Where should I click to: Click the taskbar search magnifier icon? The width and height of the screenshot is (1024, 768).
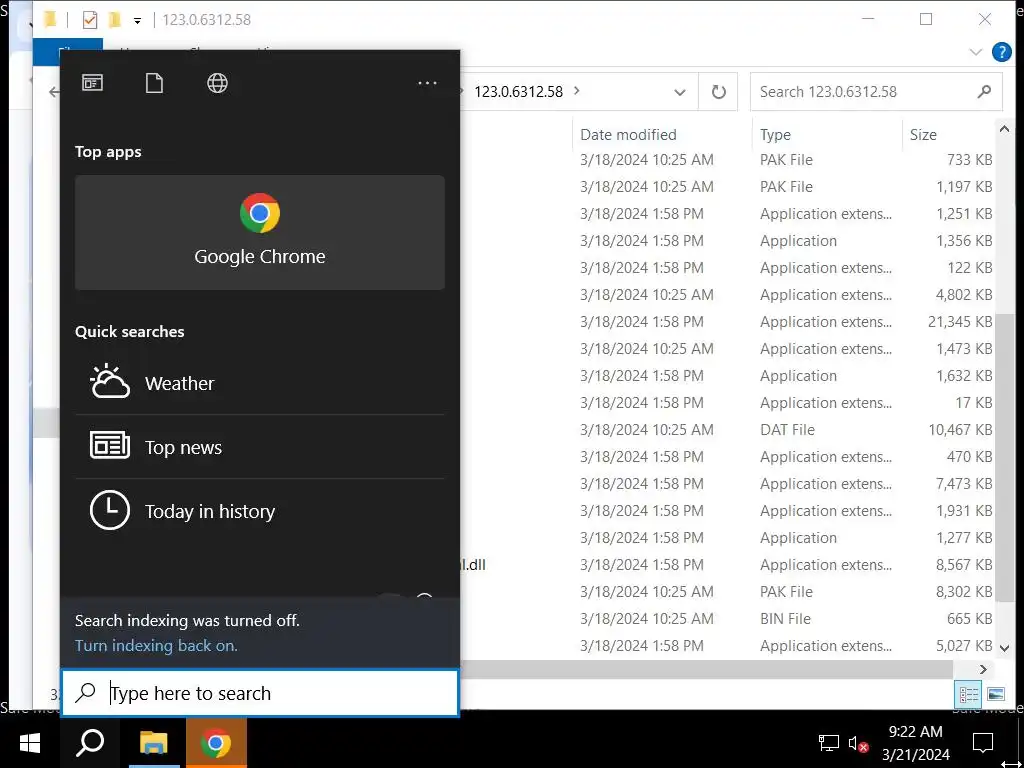point(89,743)
